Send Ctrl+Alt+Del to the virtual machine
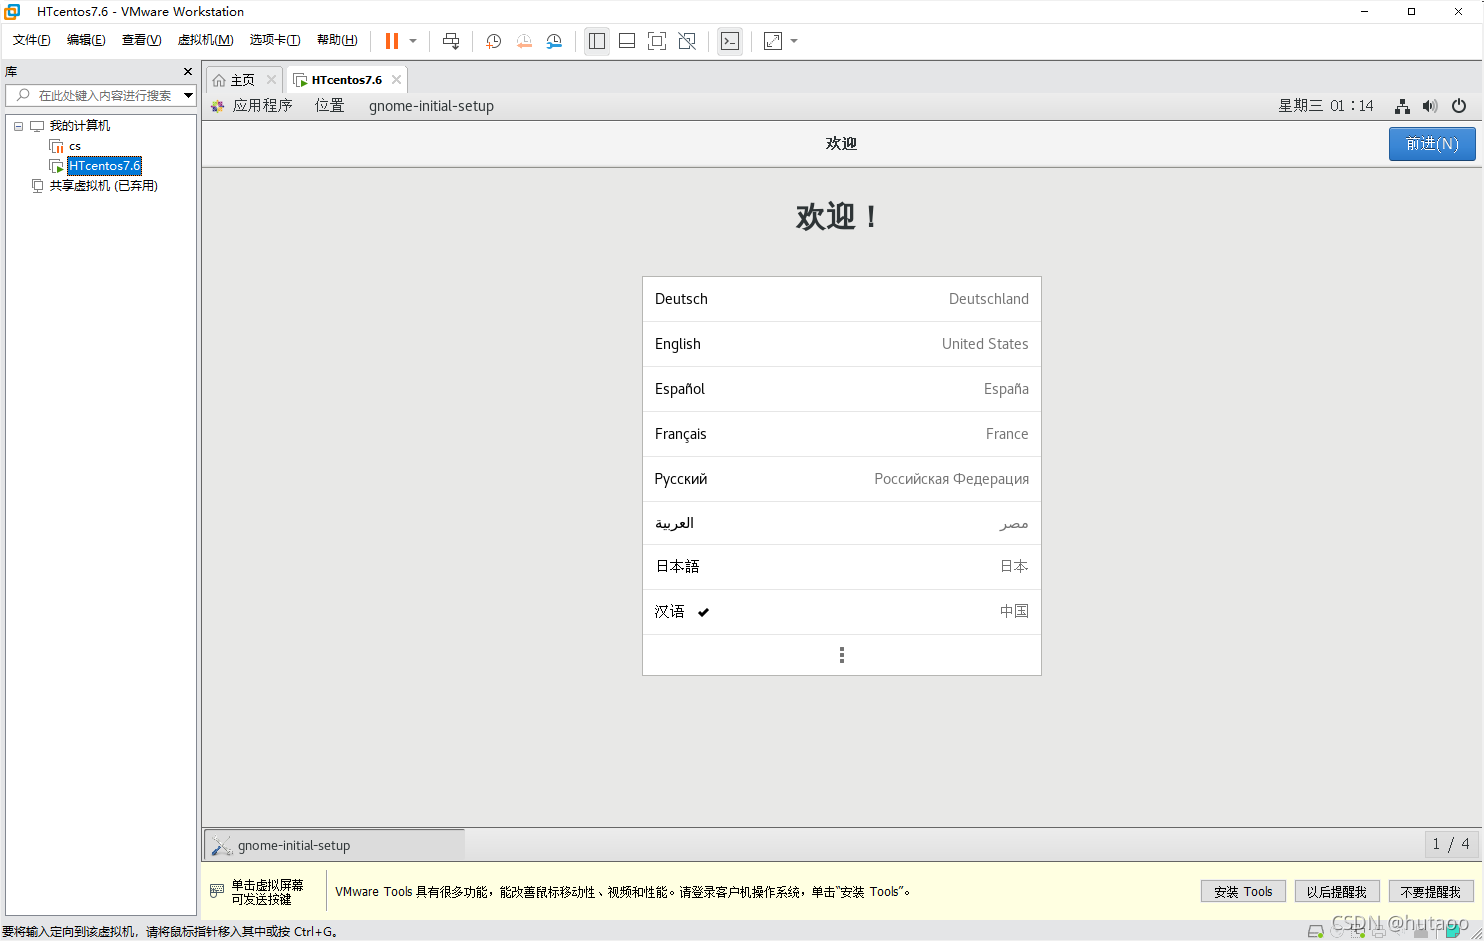 click(x=451, y=41)
